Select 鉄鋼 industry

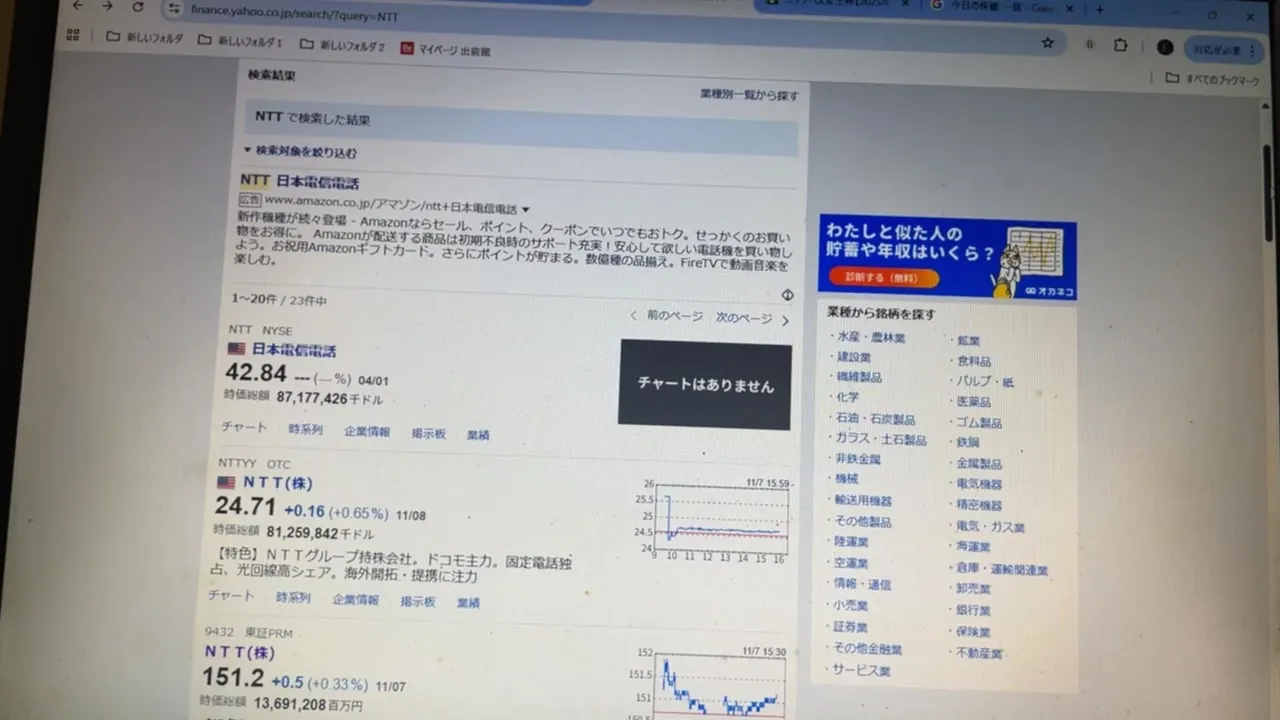pos(968,442)
